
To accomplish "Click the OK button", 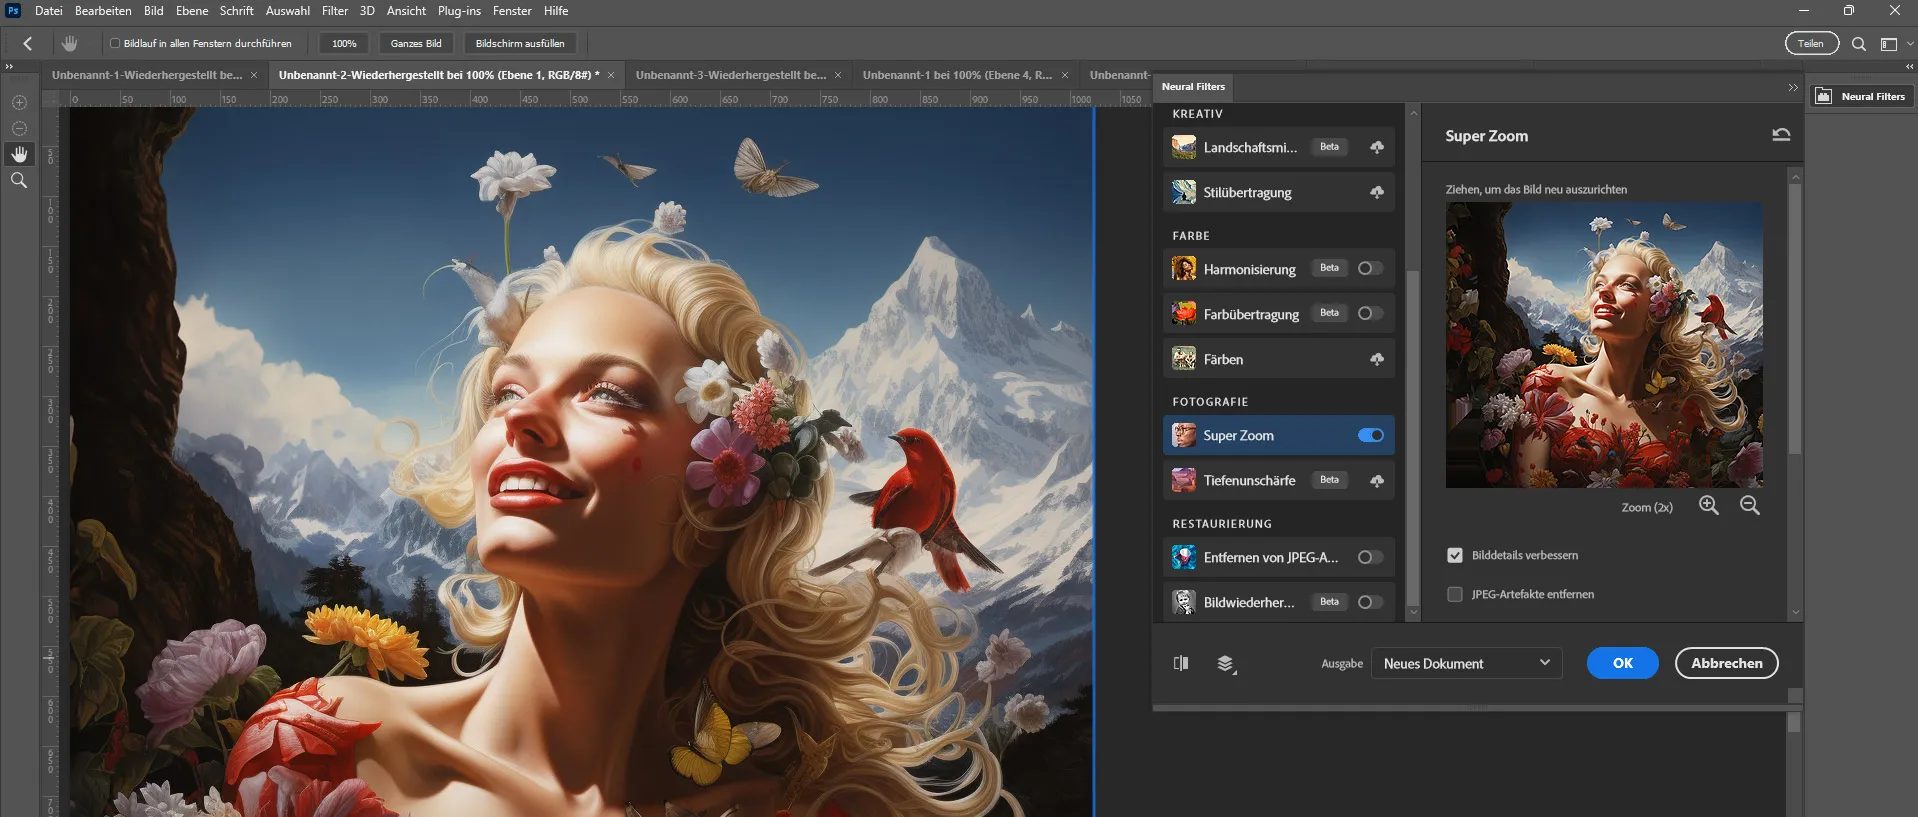I will 1622,663.
